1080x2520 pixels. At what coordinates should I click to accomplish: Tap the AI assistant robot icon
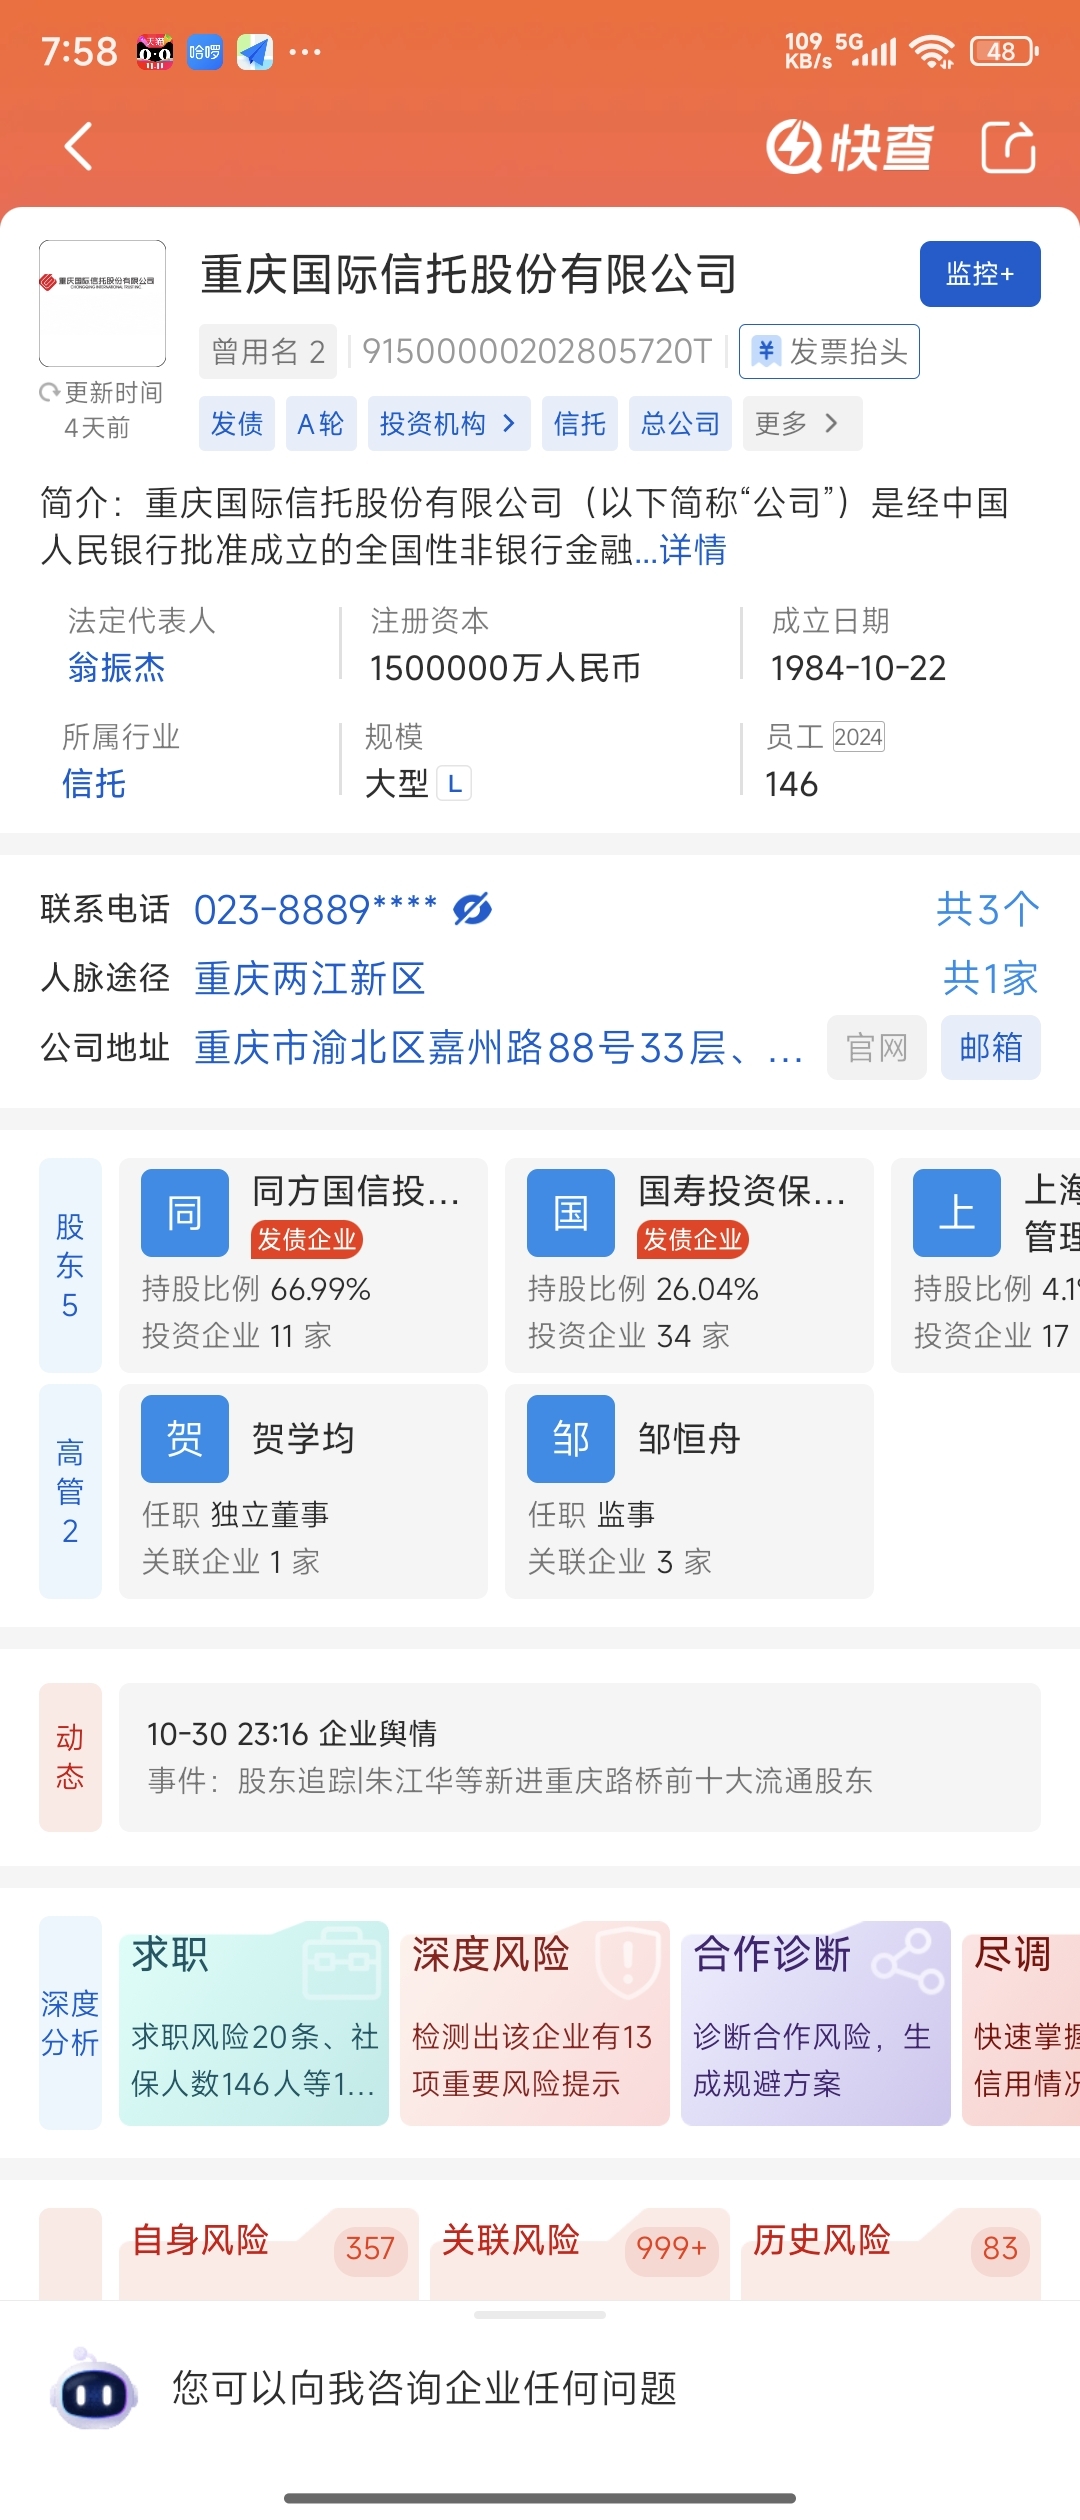94,2388
